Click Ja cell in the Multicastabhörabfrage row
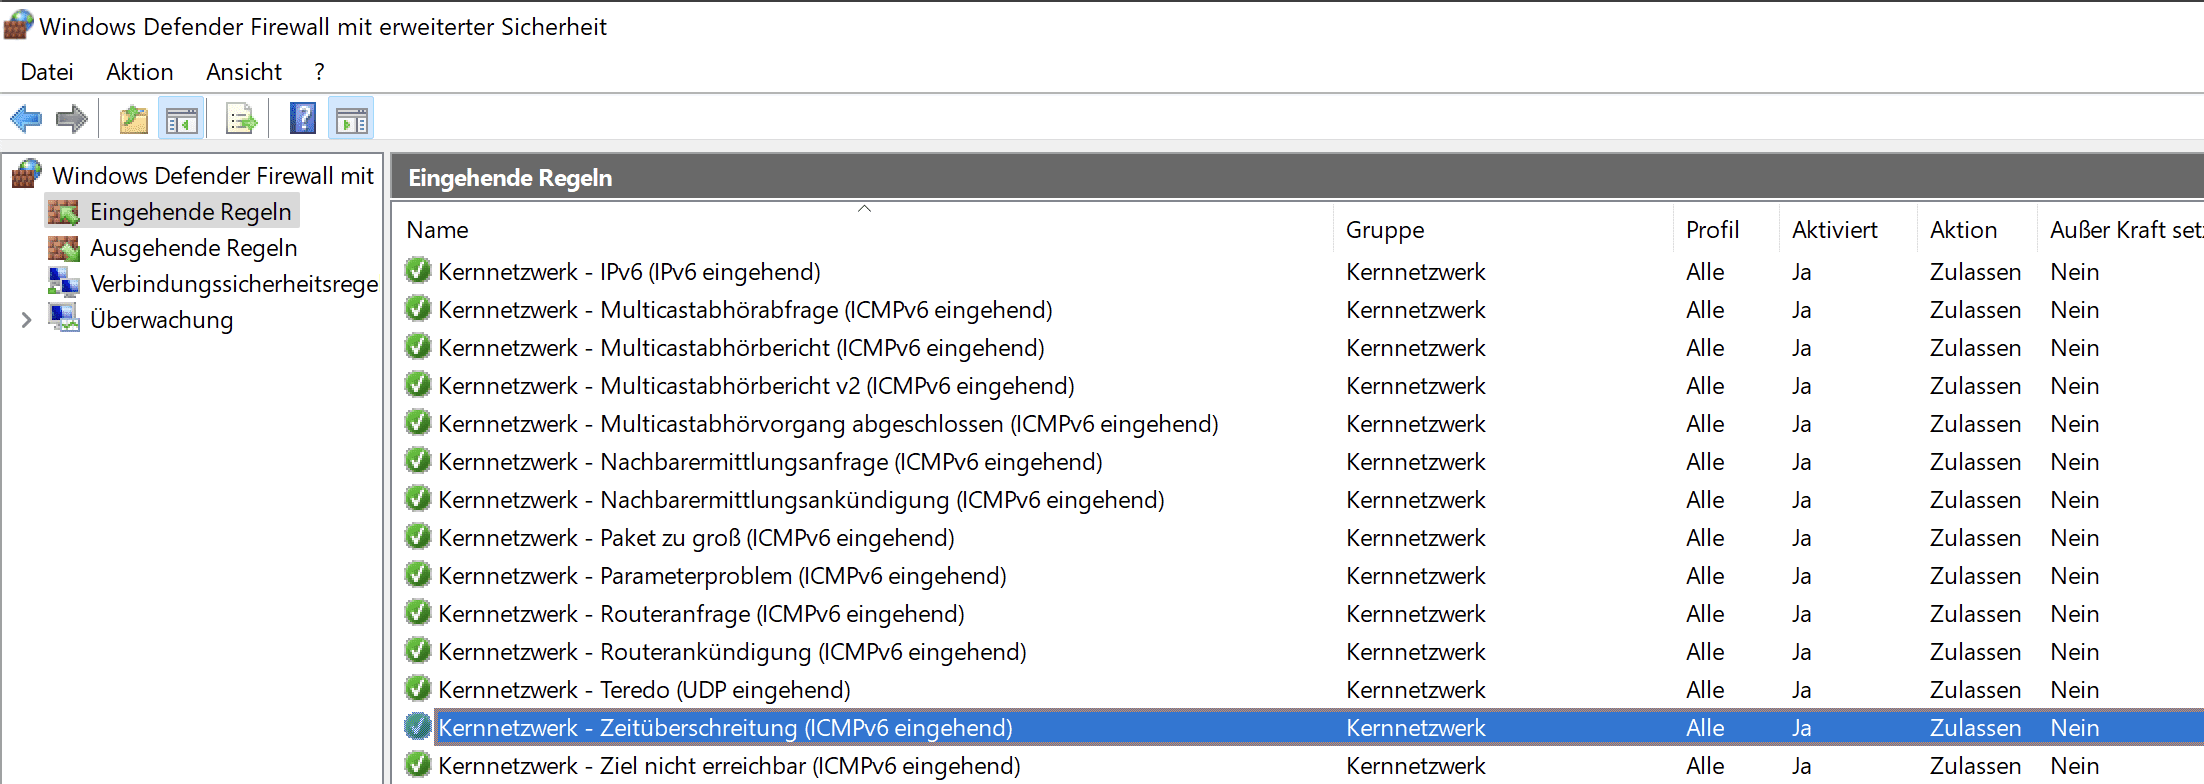The height and width of the screenshot is (784, 2204). (1802, 310)
